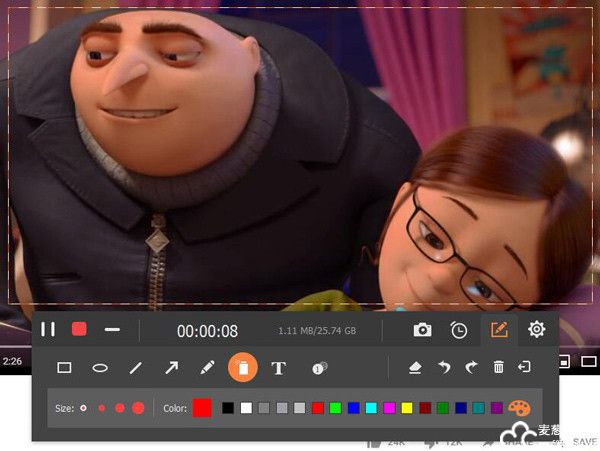Select the Line drawing tool
This screenshot has width=600, height=451.
coord(136,368)
